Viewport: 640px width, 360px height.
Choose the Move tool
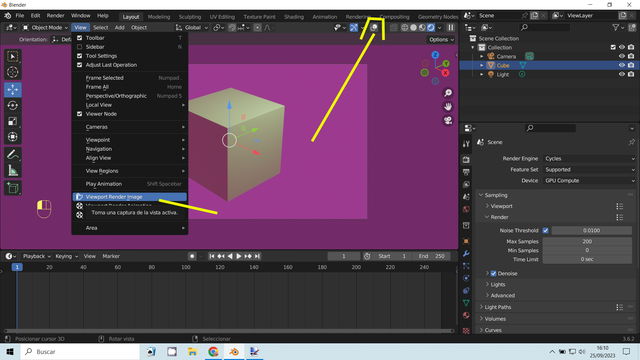(x=13, y=89)
